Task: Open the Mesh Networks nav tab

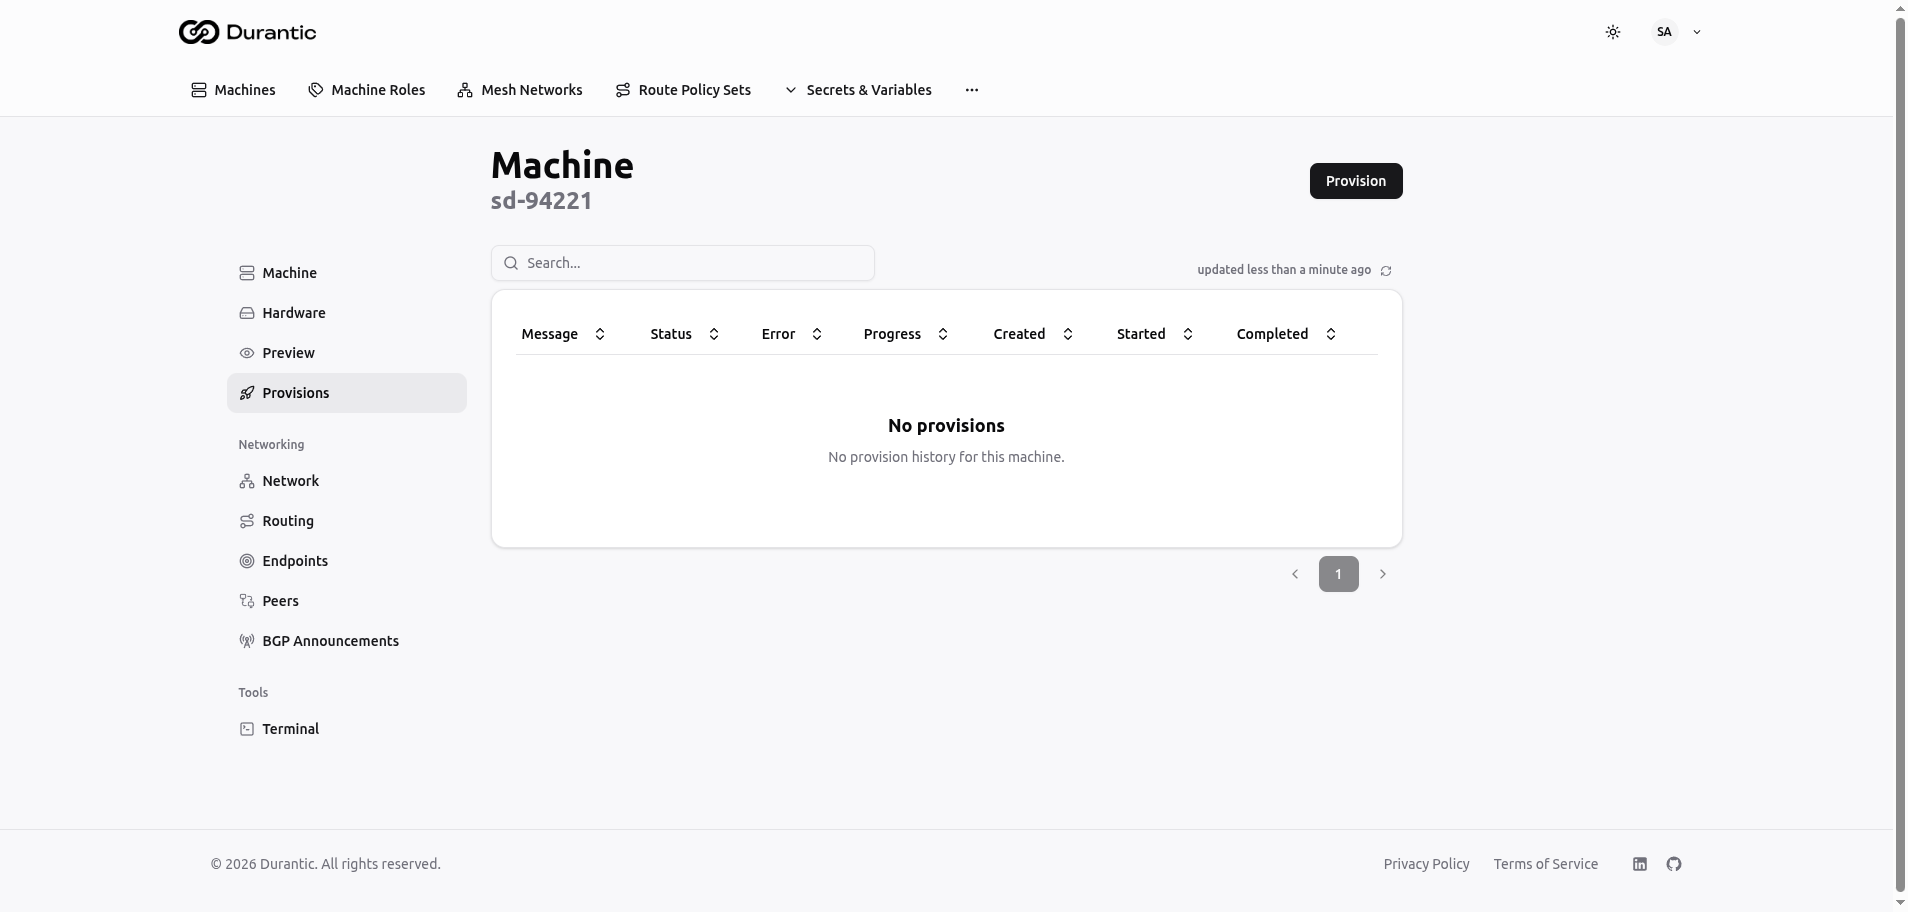Action: point(520,90)
